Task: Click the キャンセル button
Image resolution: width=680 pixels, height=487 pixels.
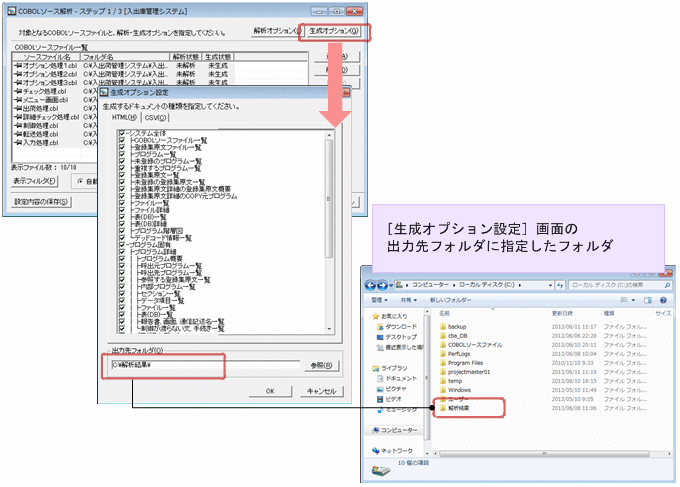Action: (x=321, y=391)
